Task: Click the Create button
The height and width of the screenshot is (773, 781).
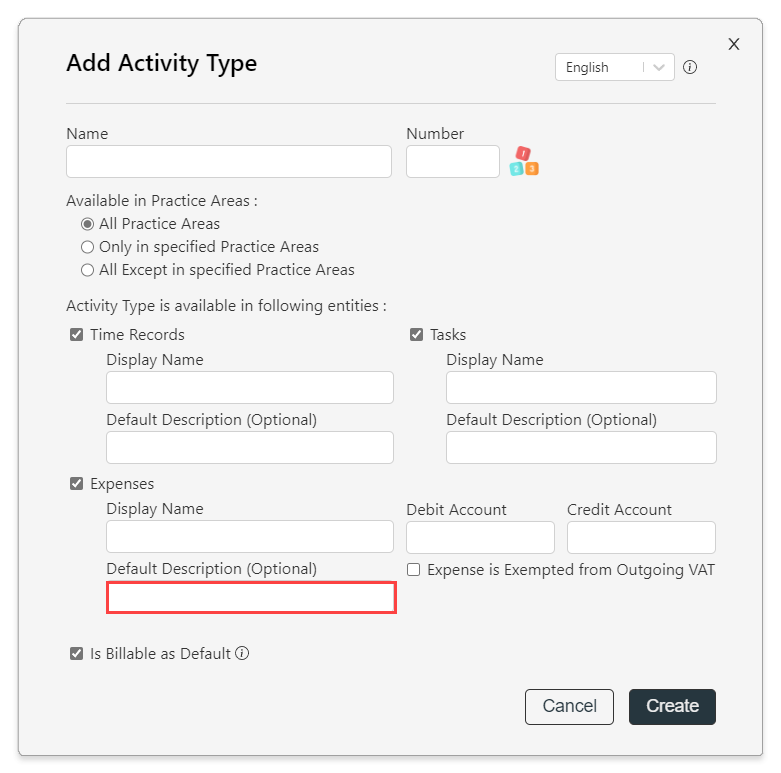Action: tap(672, 707)
